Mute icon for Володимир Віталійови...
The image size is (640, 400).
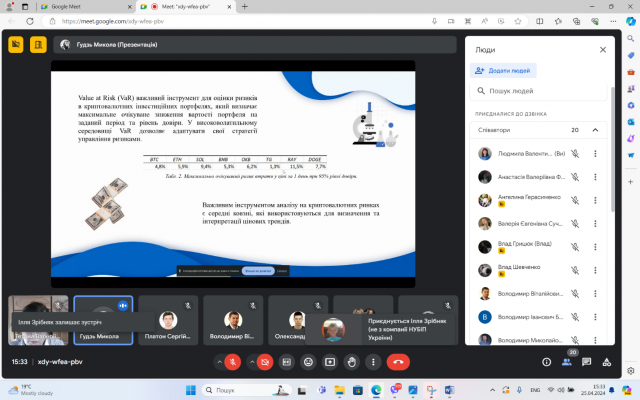coord(575,293)
